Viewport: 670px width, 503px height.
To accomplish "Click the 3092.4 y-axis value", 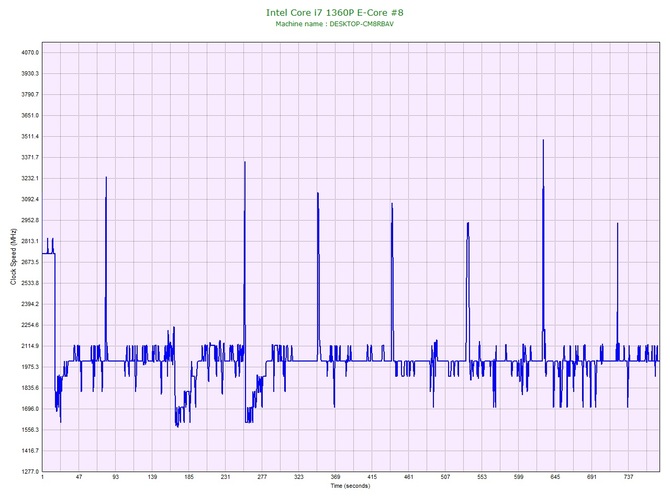I will coord(30,199).
